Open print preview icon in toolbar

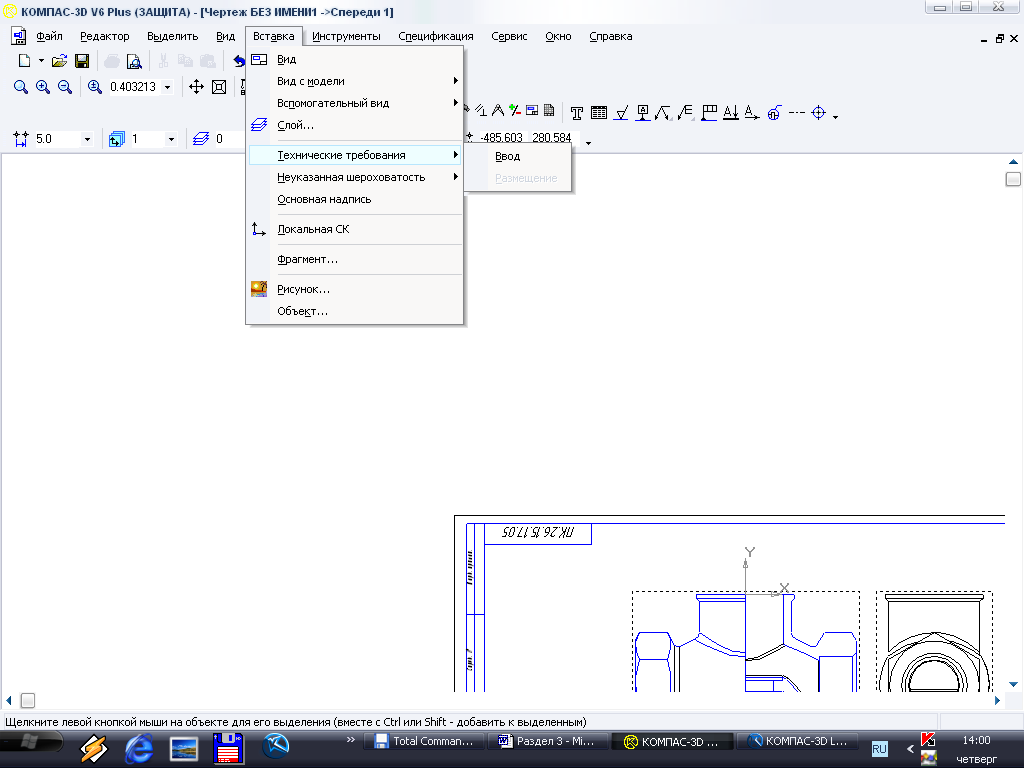(134, 61)
